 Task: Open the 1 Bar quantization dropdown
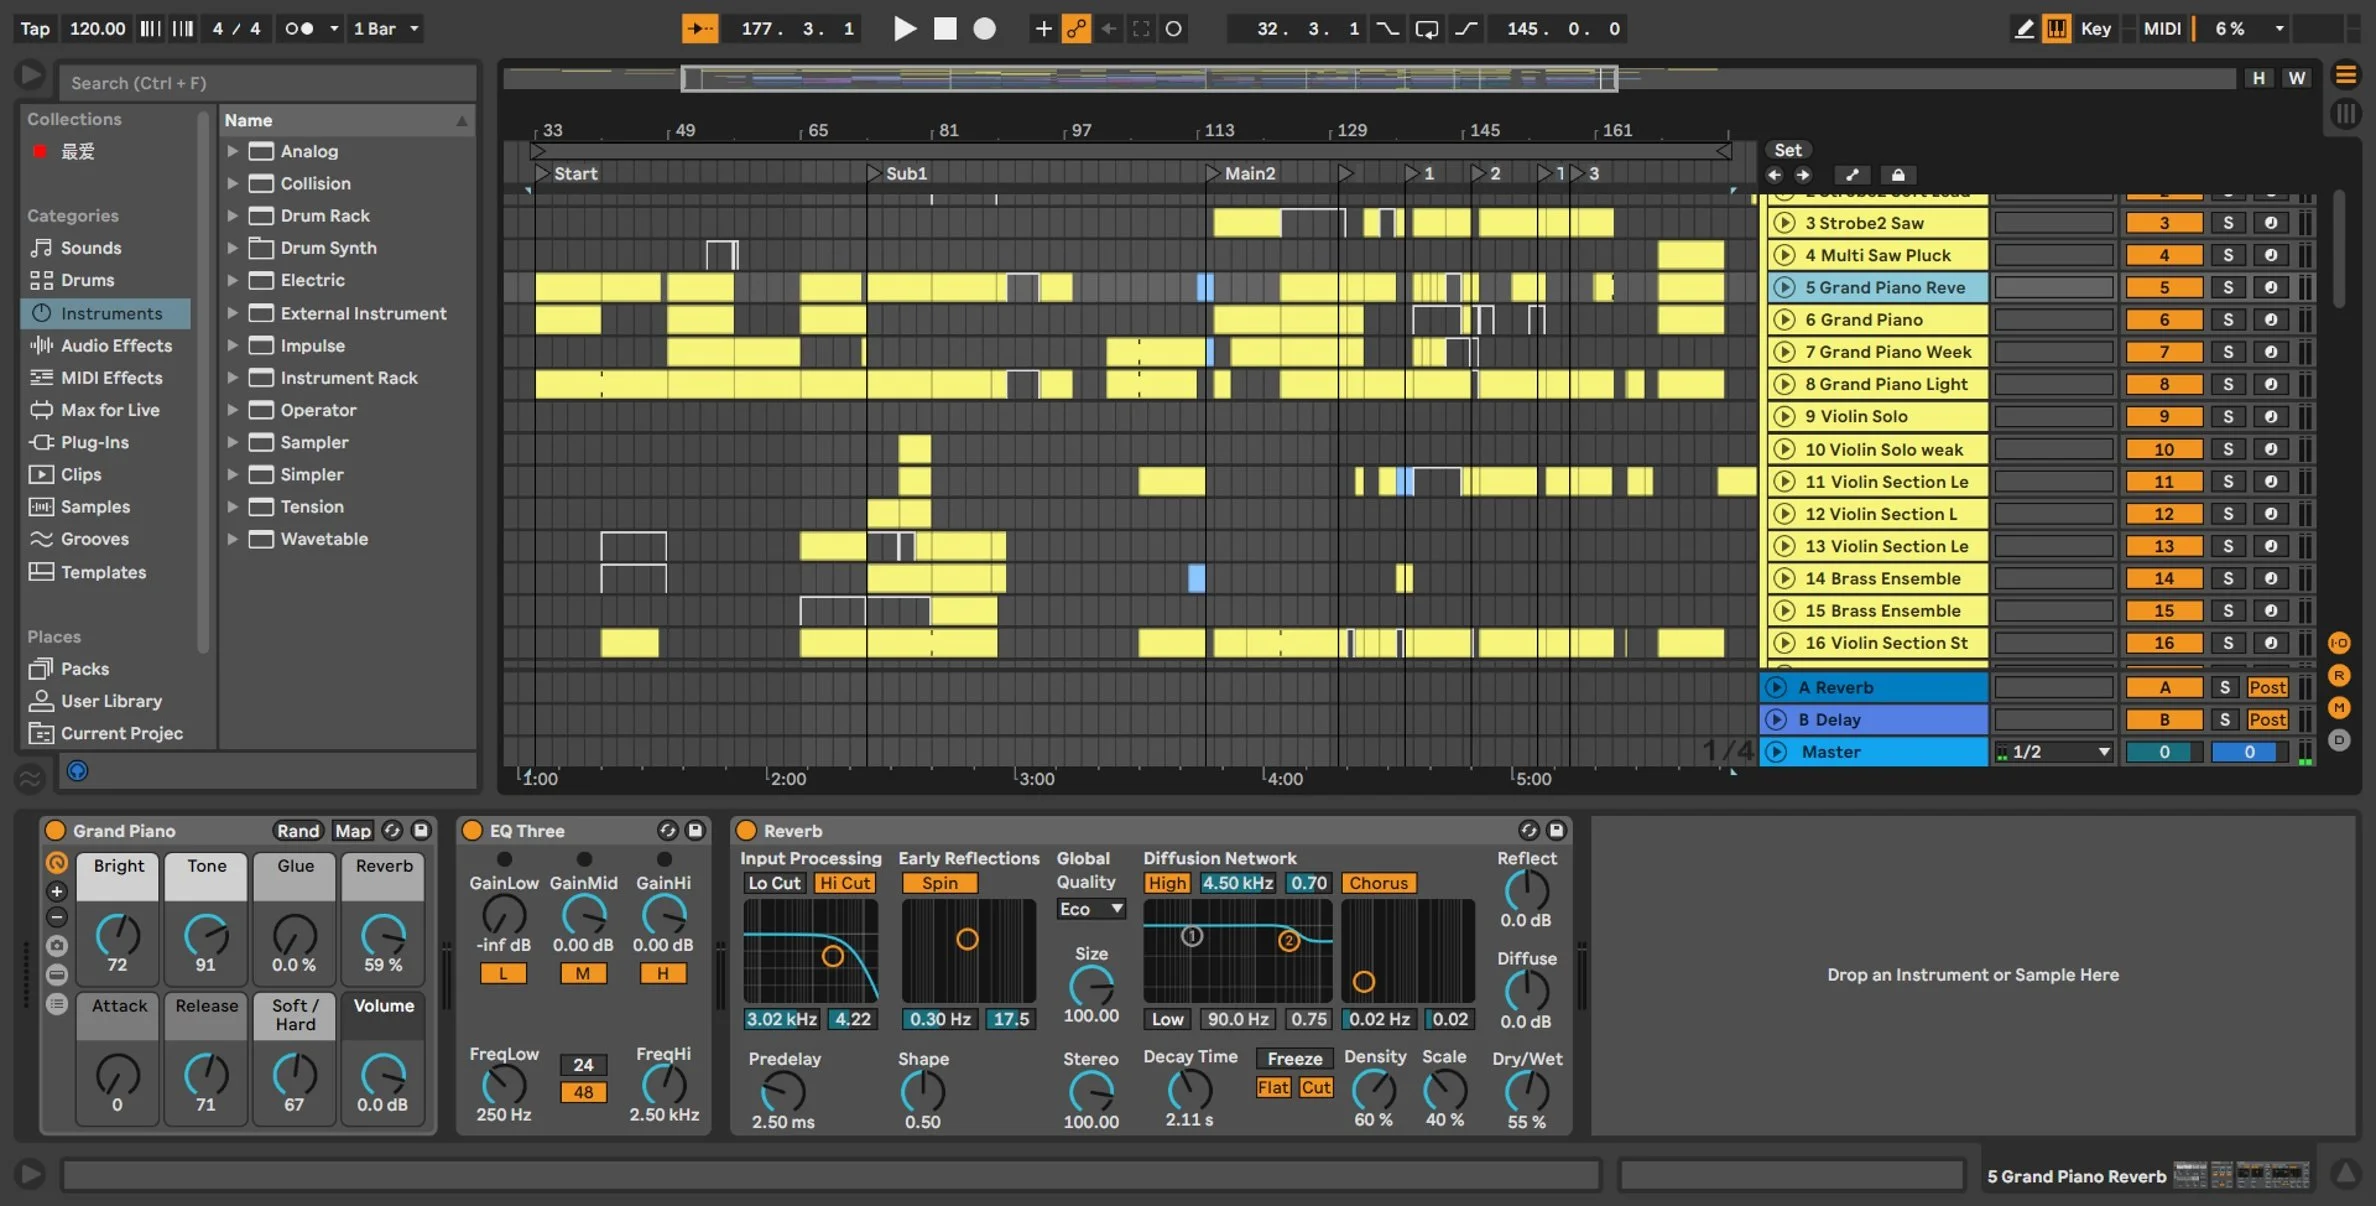coord(386,28)
